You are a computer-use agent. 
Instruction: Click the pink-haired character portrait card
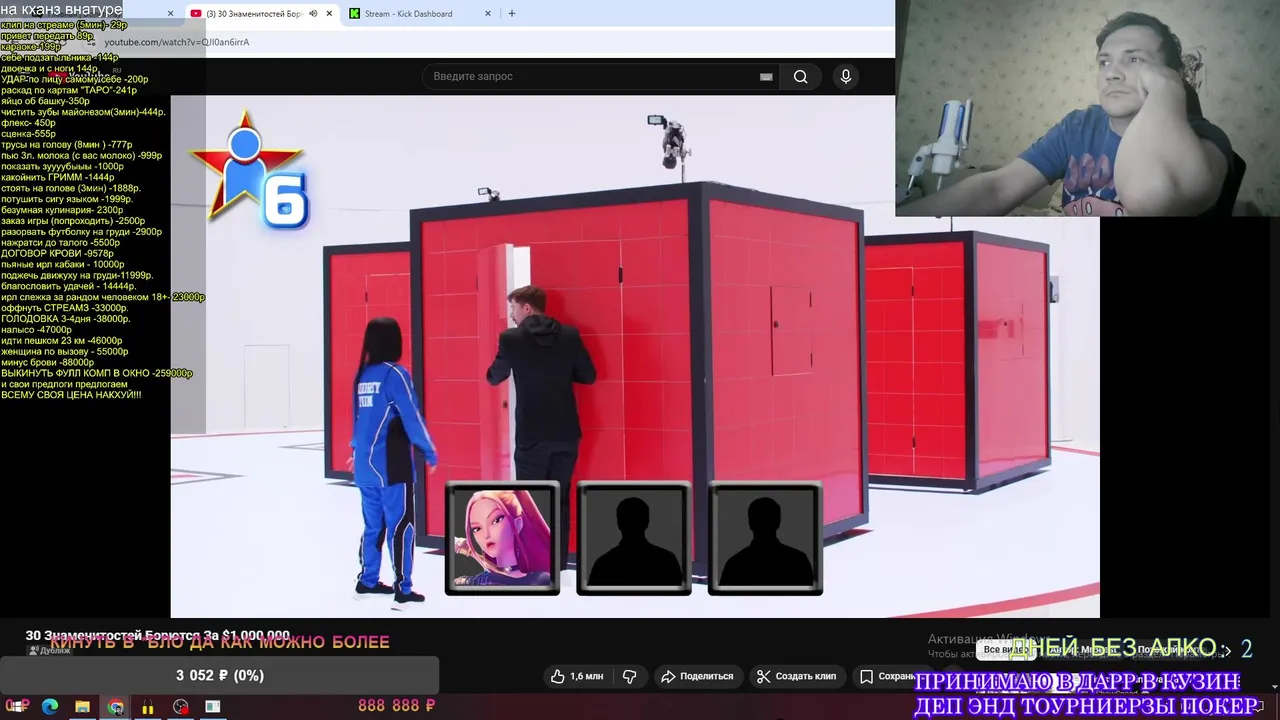[502, 539]
